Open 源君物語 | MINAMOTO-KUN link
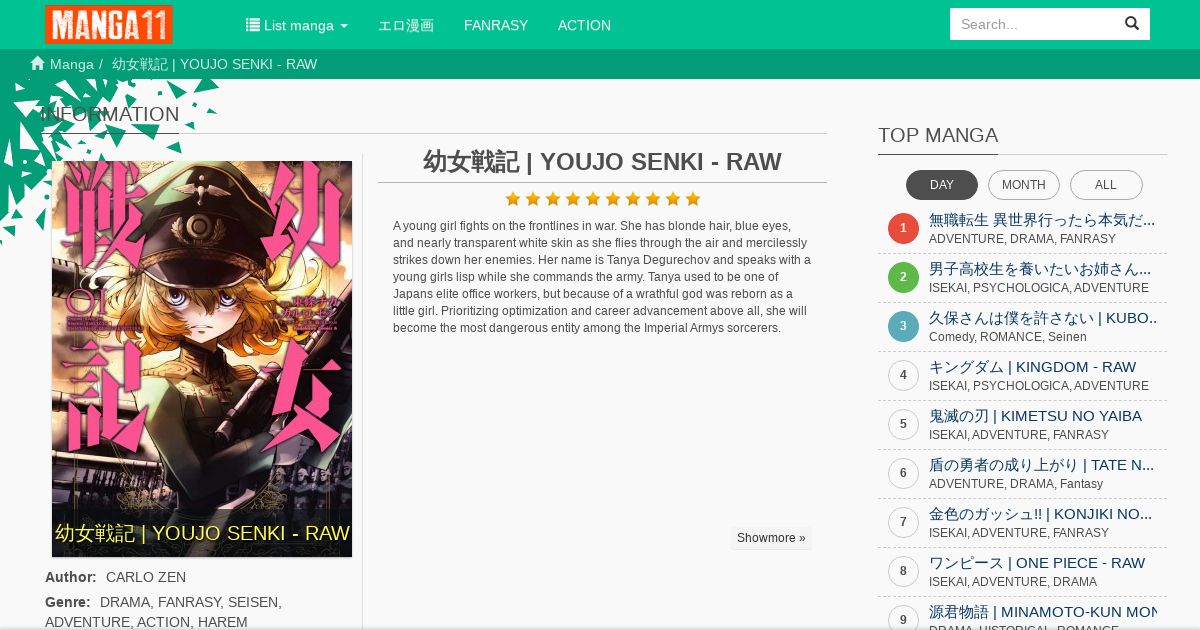Image resolution: width=1200 pixels, height=630 pixels. click(x=1043, y=612)
